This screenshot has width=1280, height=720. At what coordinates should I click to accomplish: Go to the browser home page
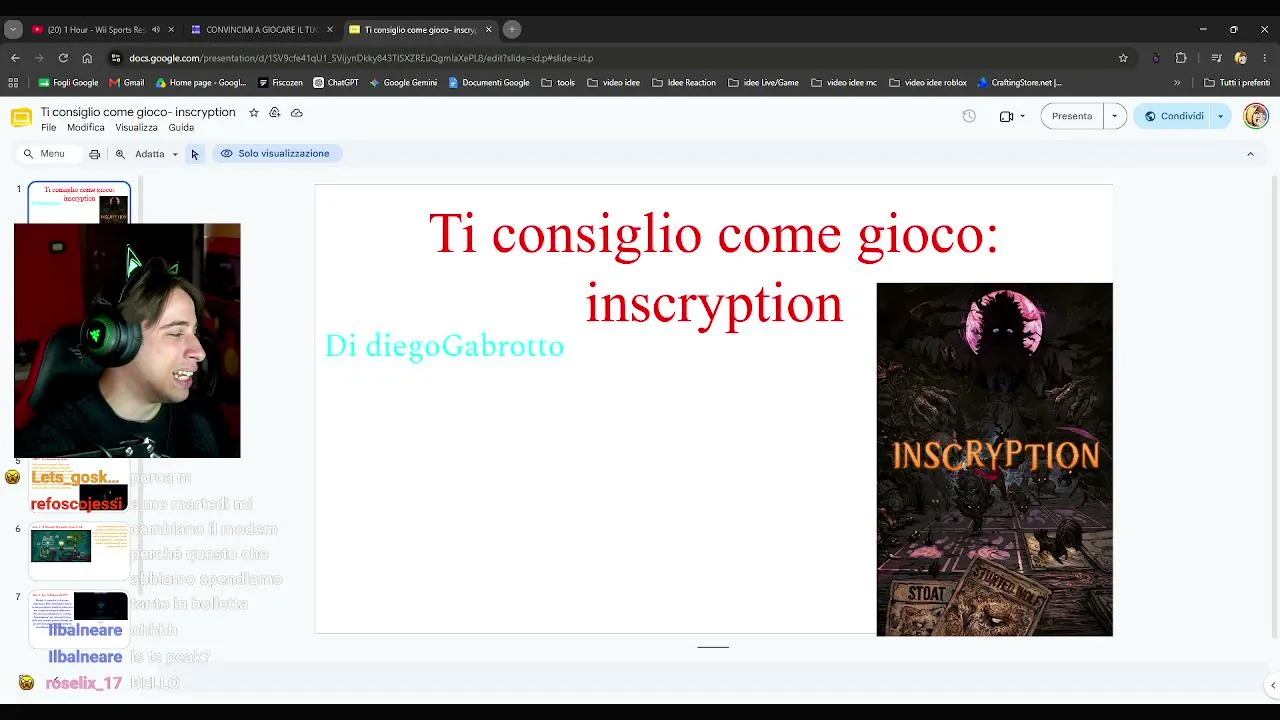pyautogui.click(x=87, y=58)
